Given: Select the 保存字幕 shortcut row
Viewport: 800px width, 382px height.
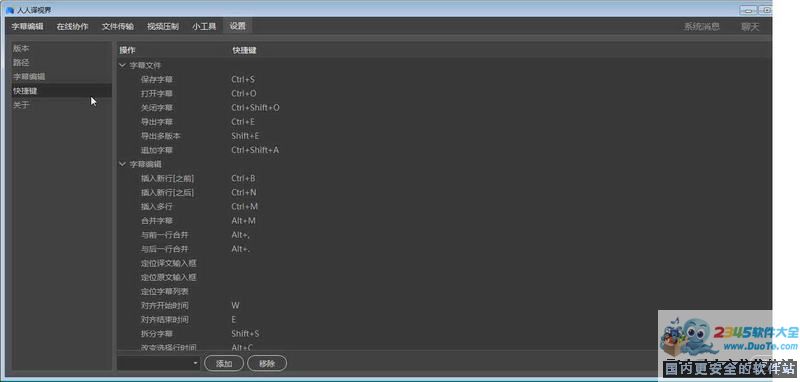Looking at the screenshot, I should [443, 80].
